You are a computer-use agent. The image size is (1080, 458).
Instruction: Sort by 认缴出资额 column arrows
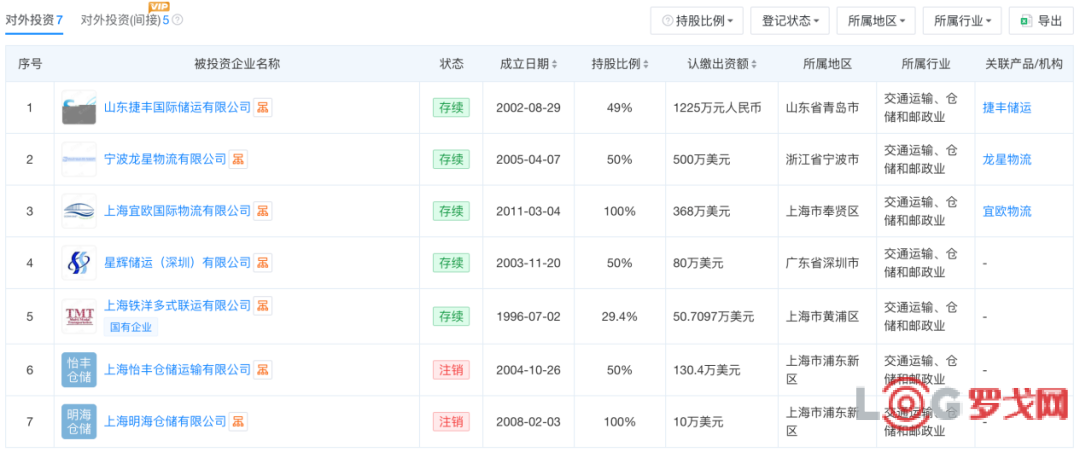[754, 64]
